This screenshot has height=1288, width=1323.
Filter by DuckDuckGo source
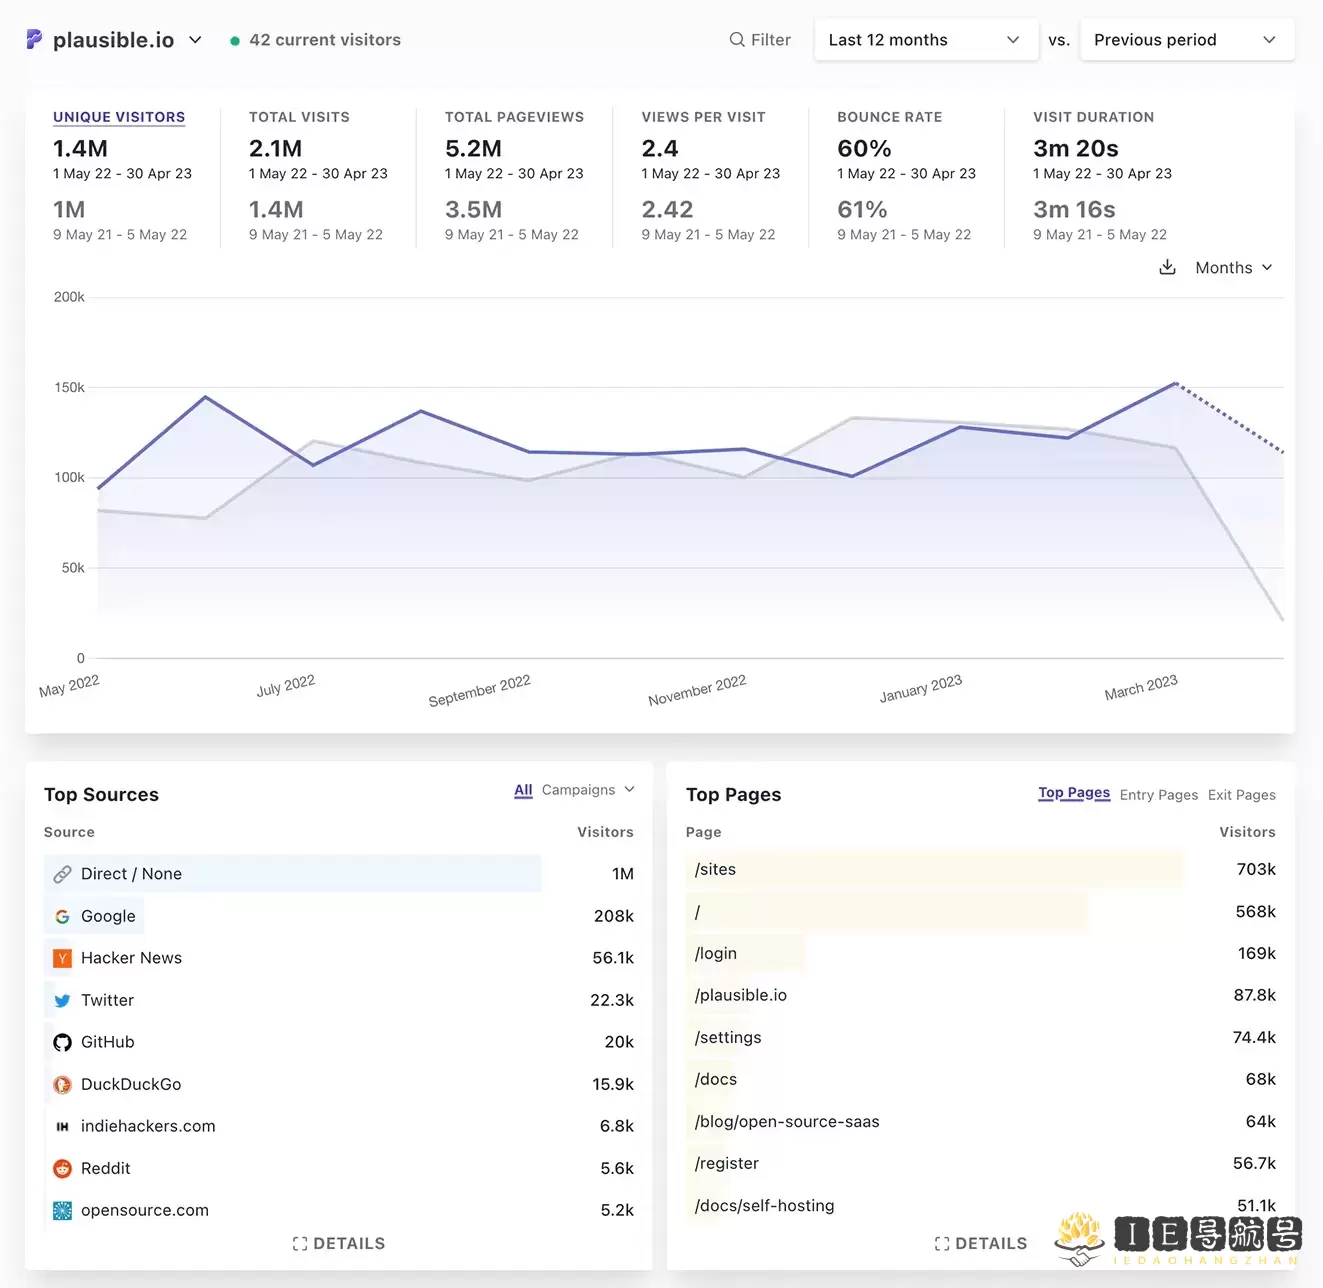[x=131, y=1084]
